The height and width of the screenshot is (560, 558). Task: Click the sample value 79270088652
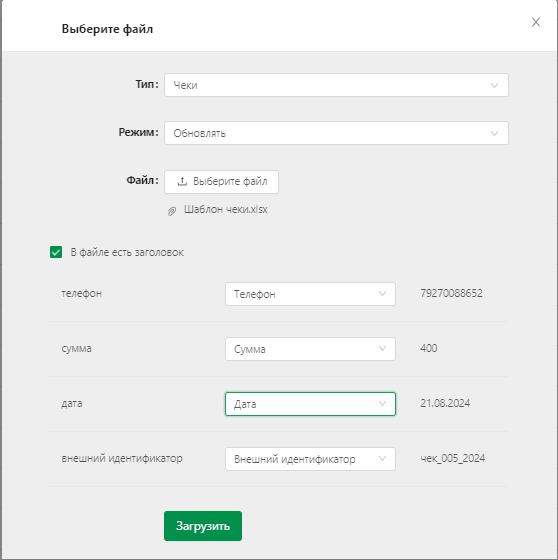451,293
